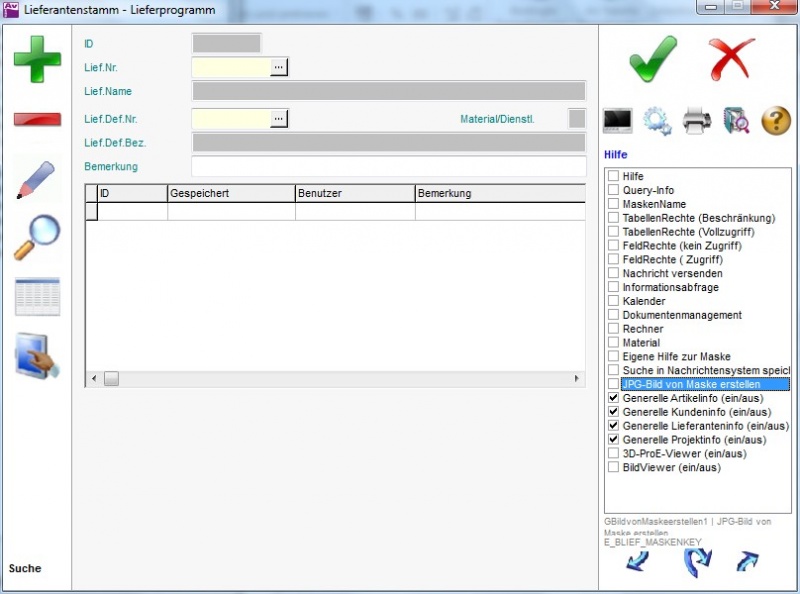The image size is (800, 594).
Task: Confirm with the green checkmark icon
Action: point(653,59)
